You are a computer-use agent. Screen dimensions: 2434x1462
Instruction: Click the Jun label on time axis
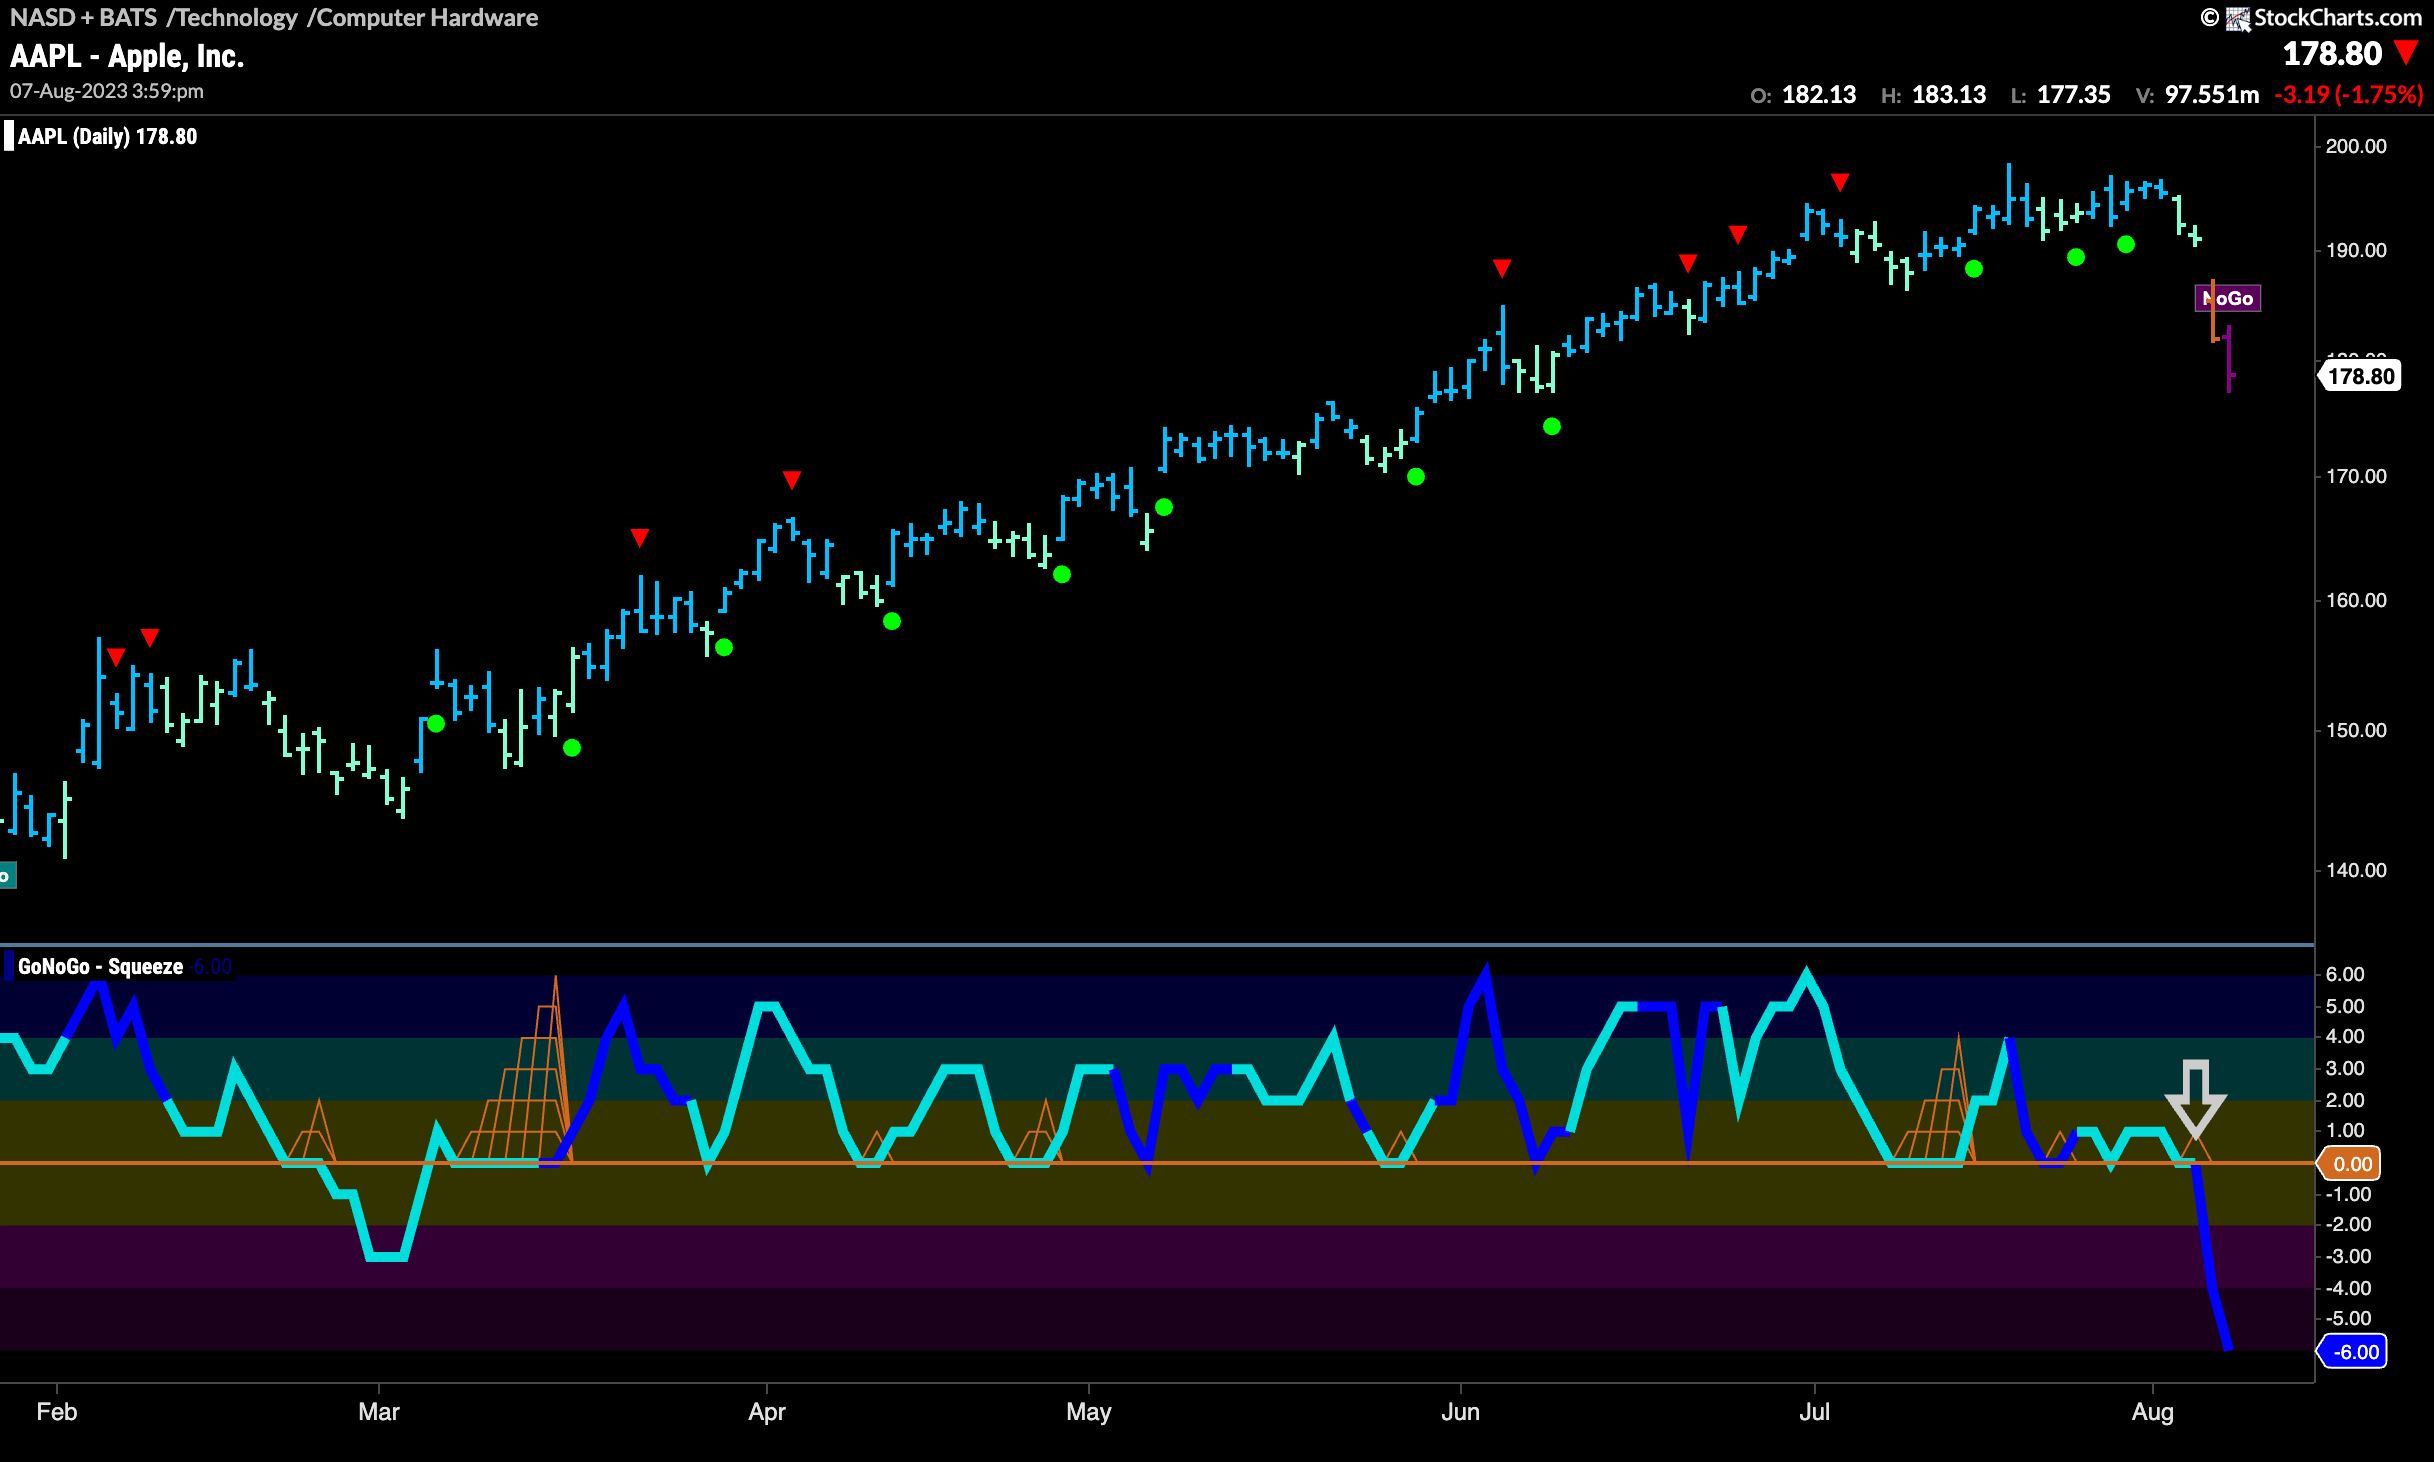point(1460,1411)
